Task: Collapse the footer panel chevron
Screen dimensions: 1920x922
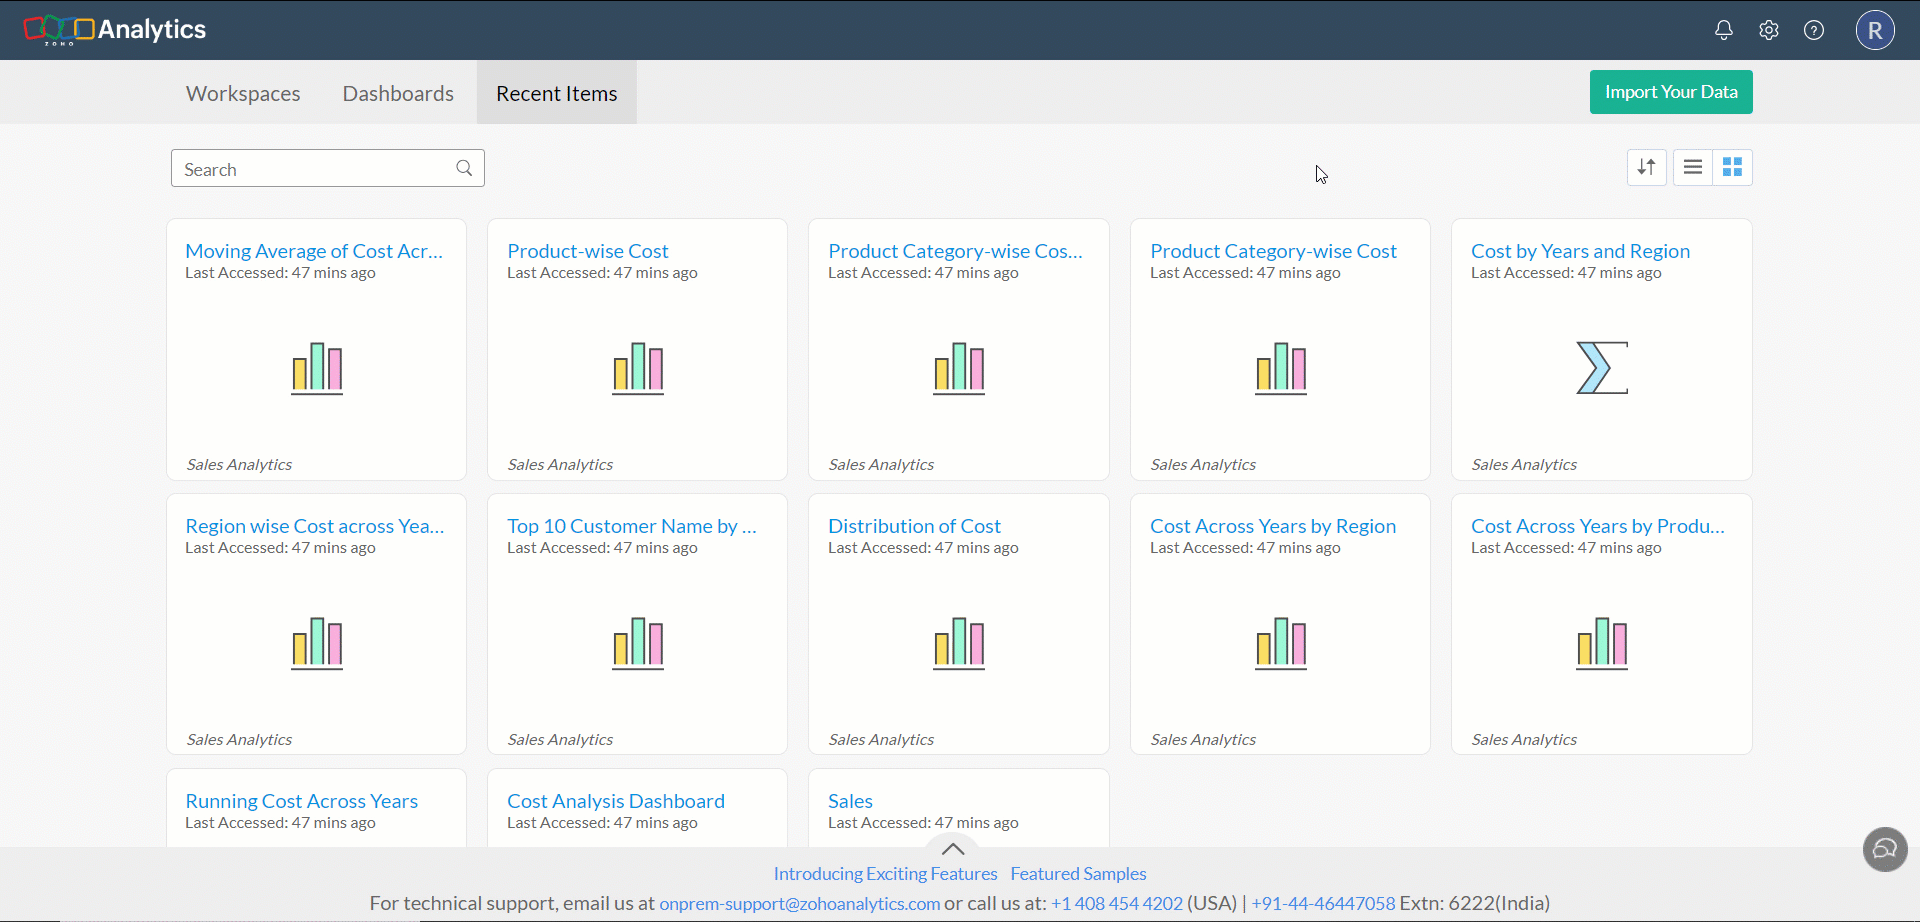Action: tap(953, 849)
